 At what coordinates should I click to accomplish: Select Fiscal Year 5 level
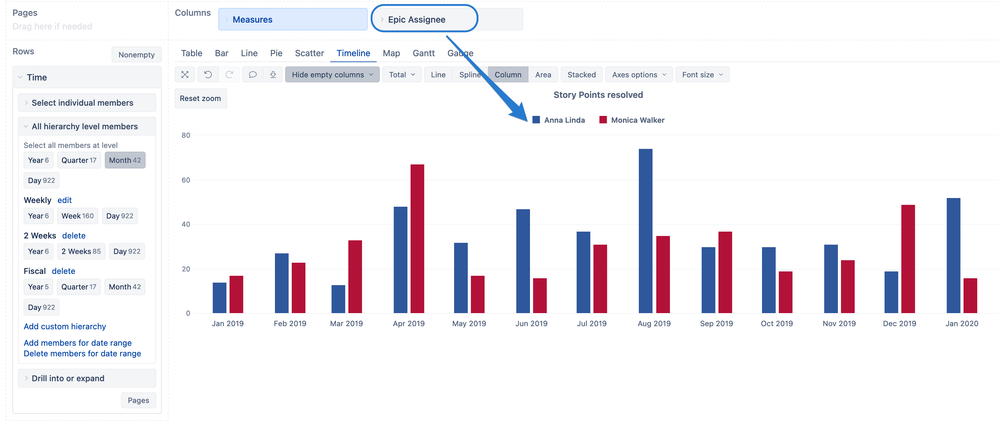[38, 287]
